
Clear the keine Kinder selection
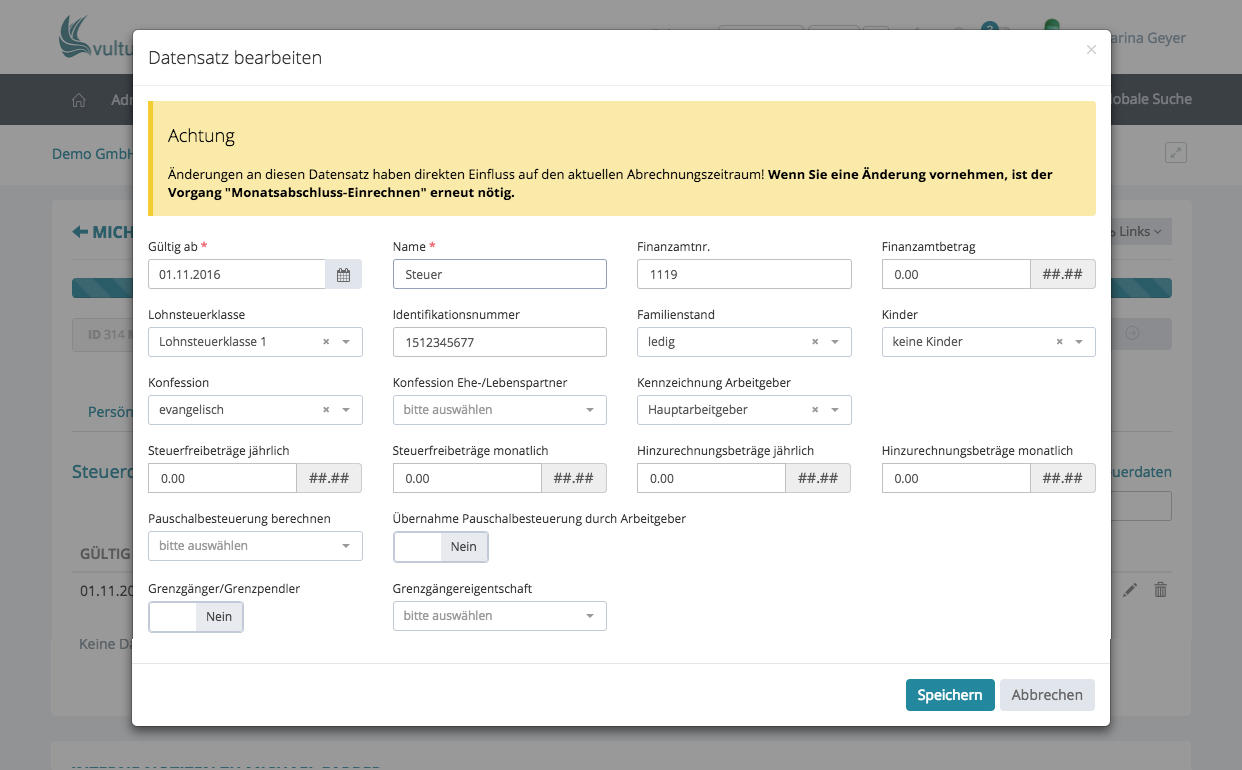tap(1060, 342)
